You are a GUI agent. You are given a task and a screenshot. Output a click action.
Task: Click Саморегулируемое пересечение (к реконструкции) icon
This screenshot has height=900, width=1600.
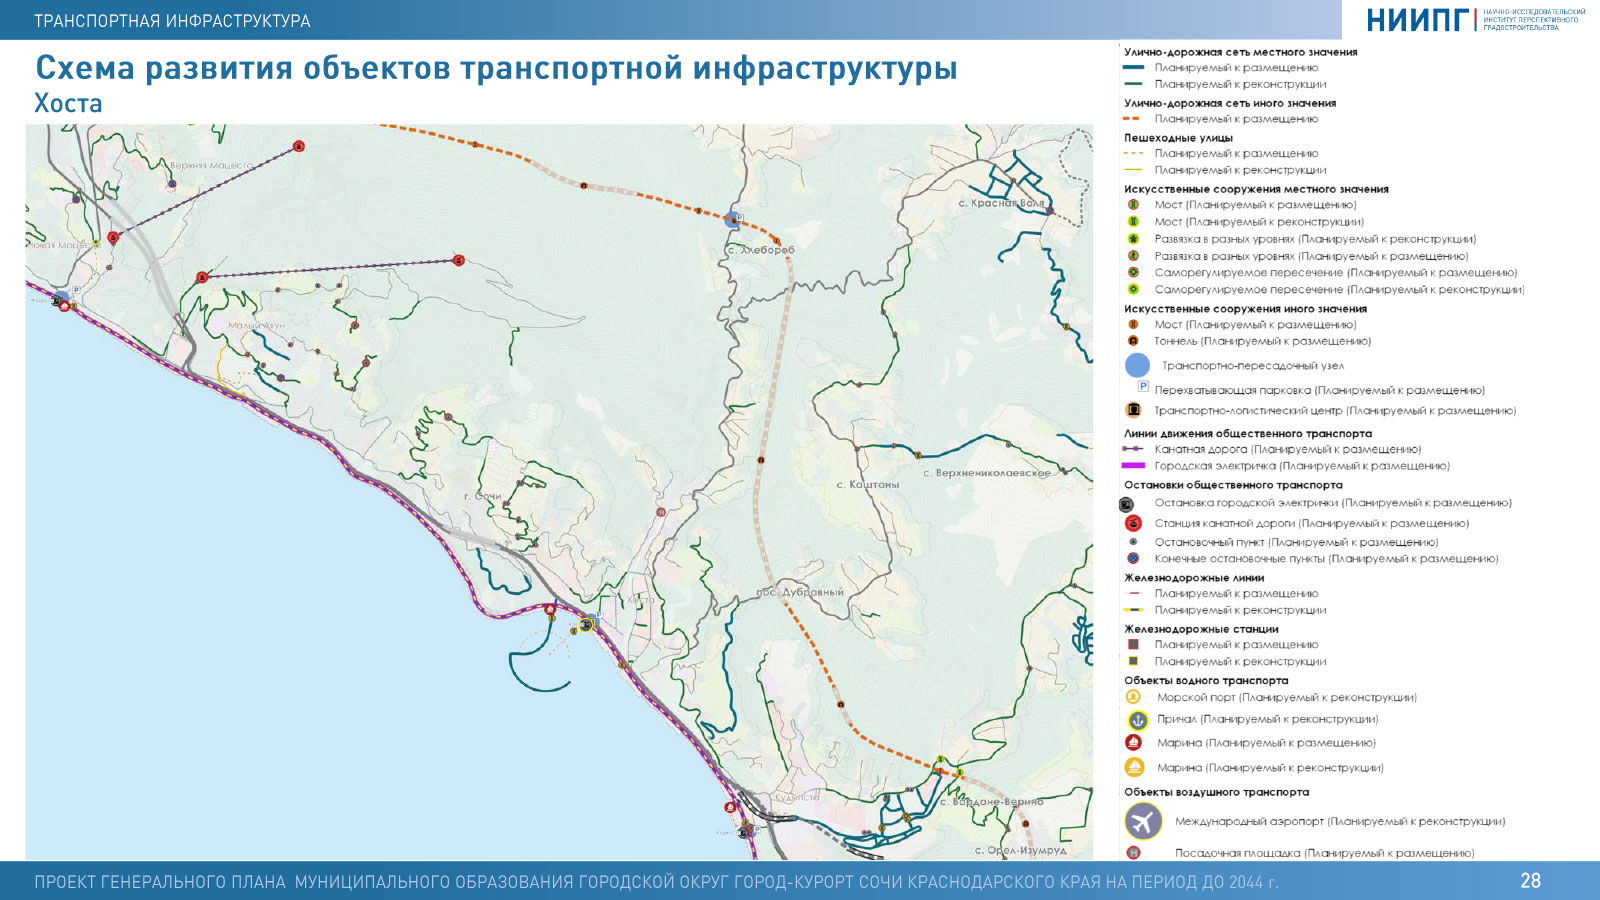click(1133, 289)
